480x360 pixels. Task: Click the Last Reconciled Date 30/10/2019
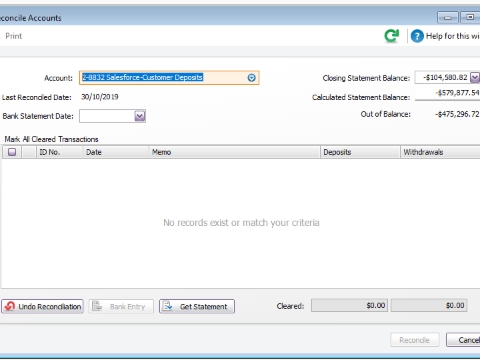click(100, 97)
